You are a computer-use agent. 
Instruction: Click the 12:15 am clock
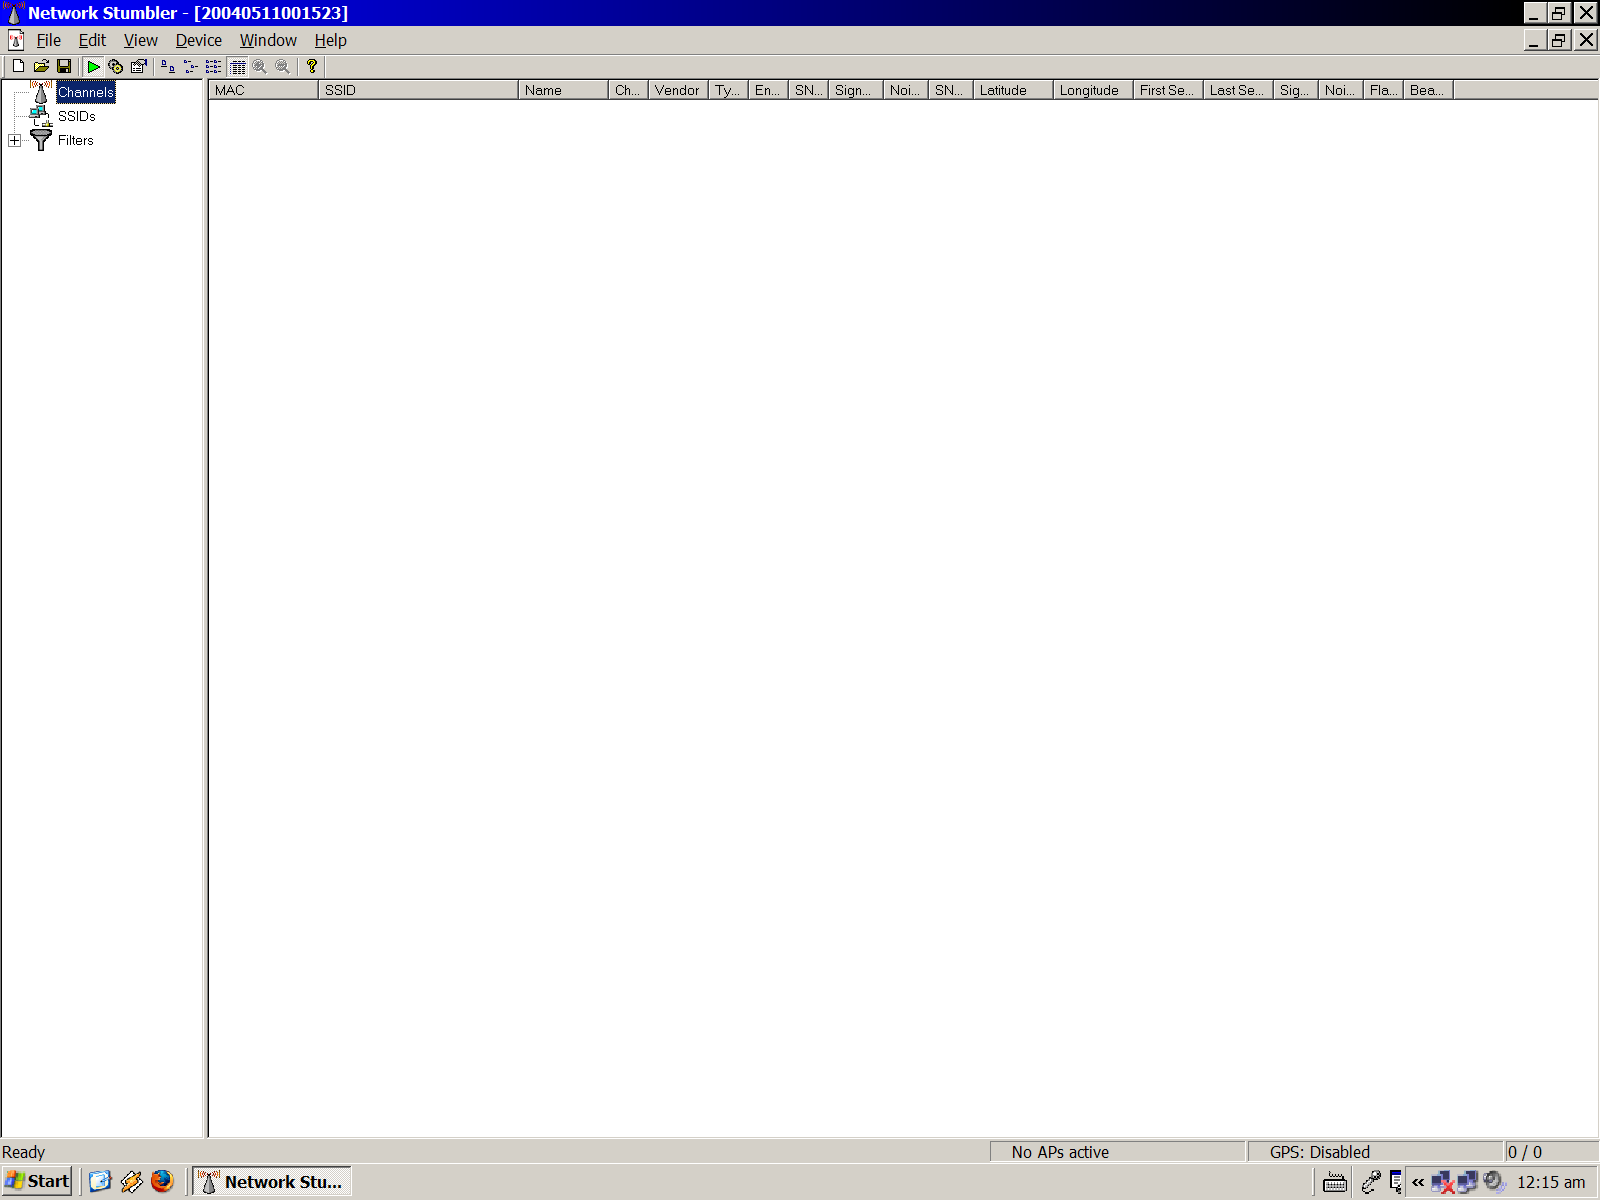pos(1551,1182)
